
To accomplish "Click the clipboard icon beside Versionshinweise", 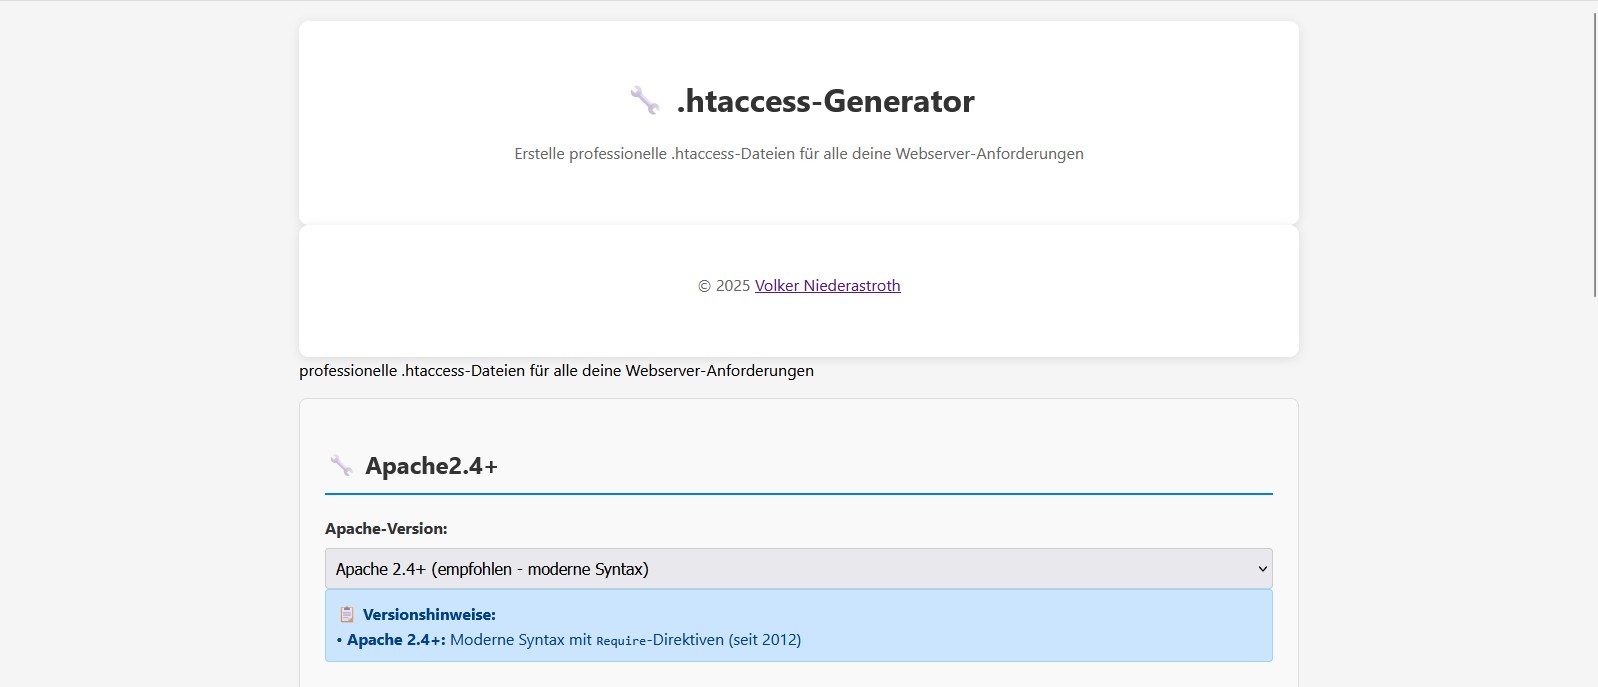I will pyautogui.click(x=346, y=614).
